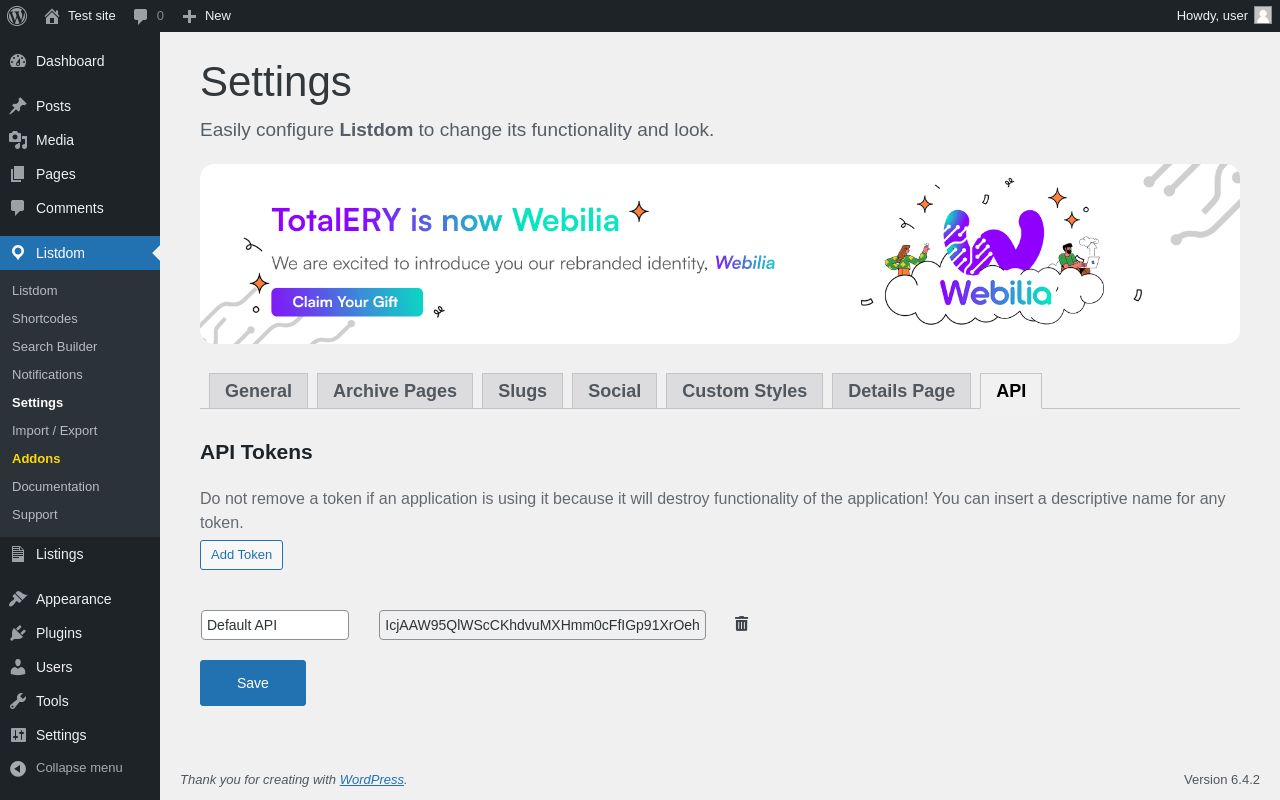Click the Add Token button
1280x800 pixels.
tap(241, 555)
